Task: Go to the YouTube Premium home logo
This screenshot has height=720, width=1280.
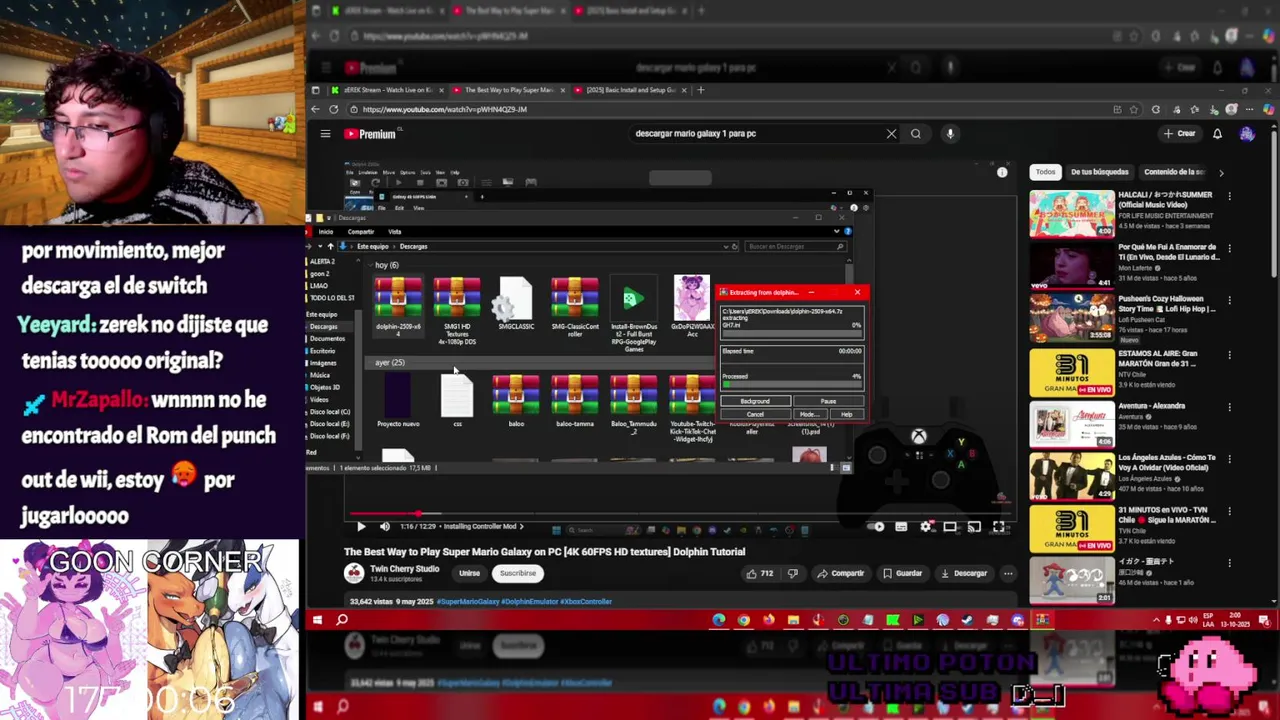Action: coord(370,134)
